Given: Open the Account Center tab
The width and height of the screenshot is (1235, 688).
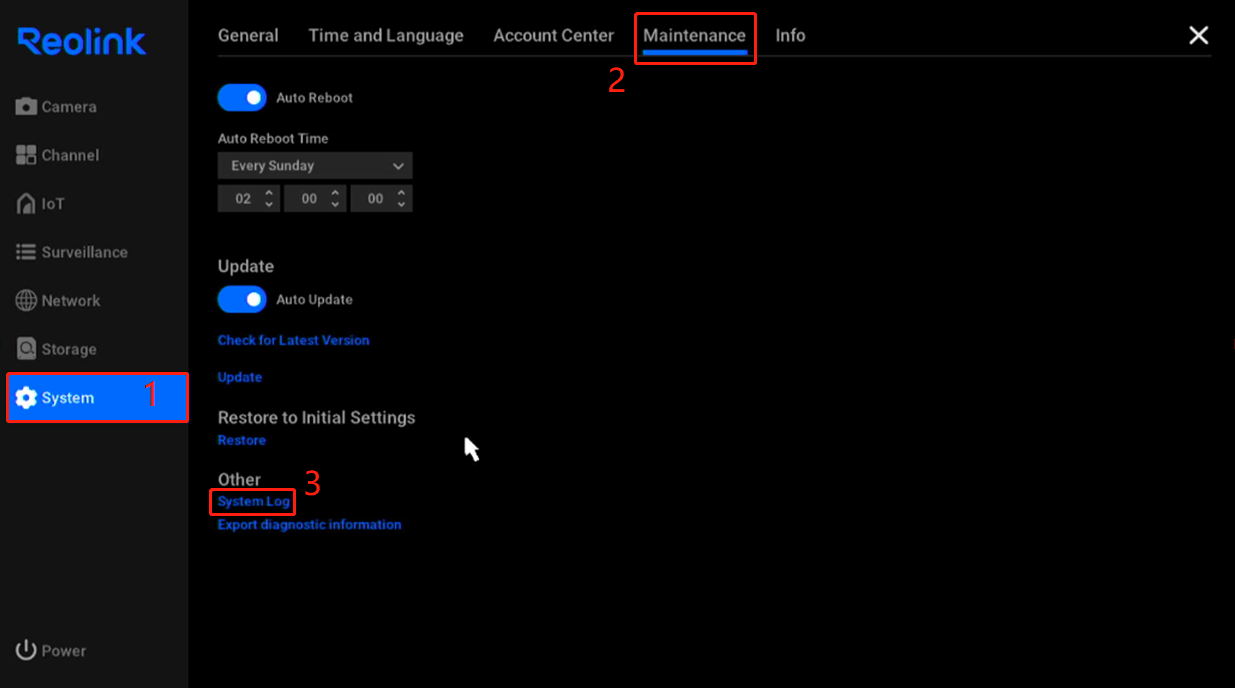Looking at the screenshot, I should click(553, 35).
